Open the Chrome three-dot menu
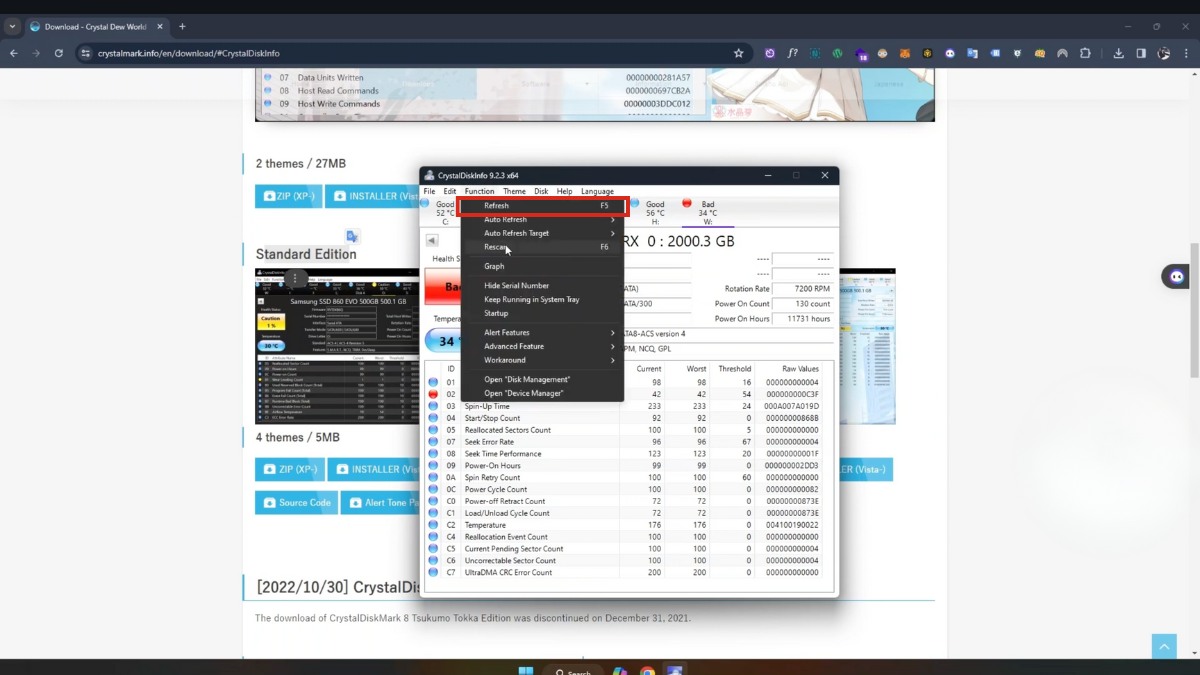 pos(1186,53)
